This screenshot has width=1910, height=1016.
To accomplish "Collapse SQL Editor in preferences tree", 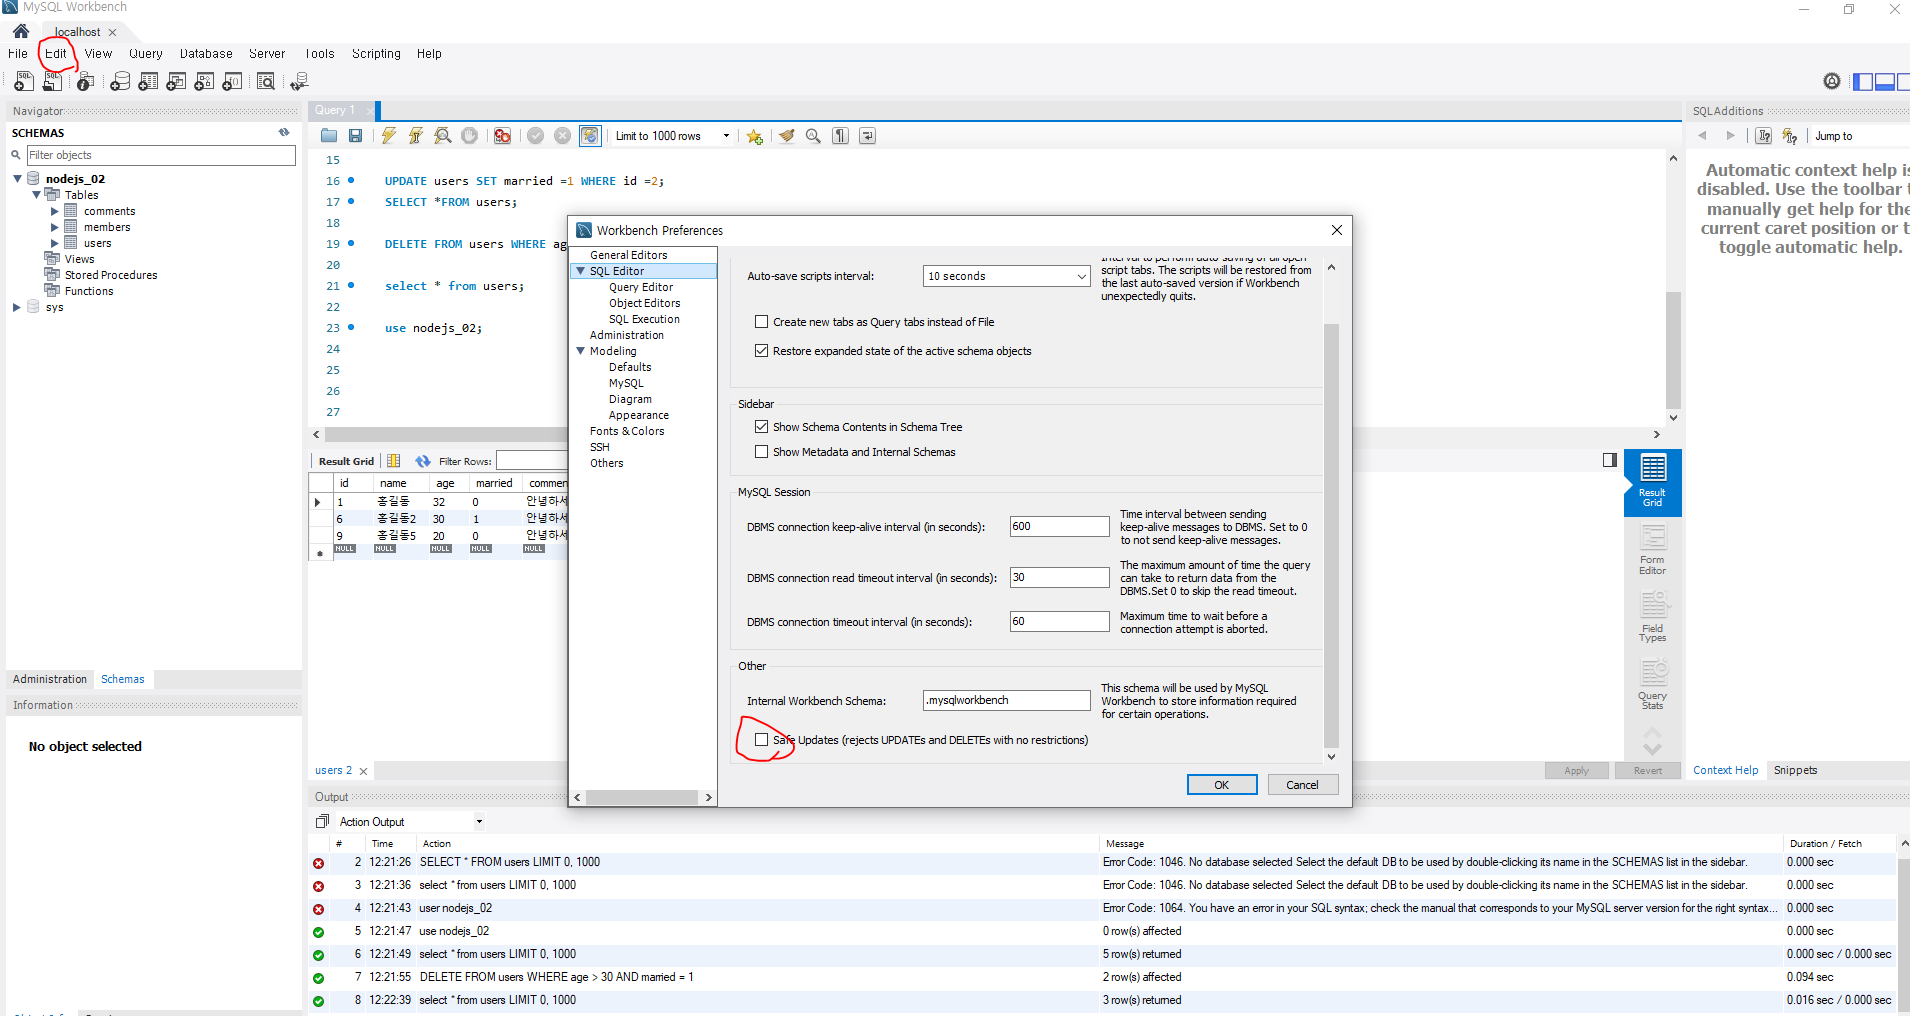I will 580,271.
